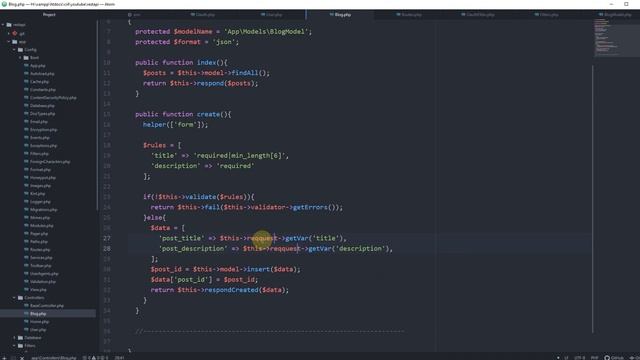Open Paths.php in the tree

(39, 242)
